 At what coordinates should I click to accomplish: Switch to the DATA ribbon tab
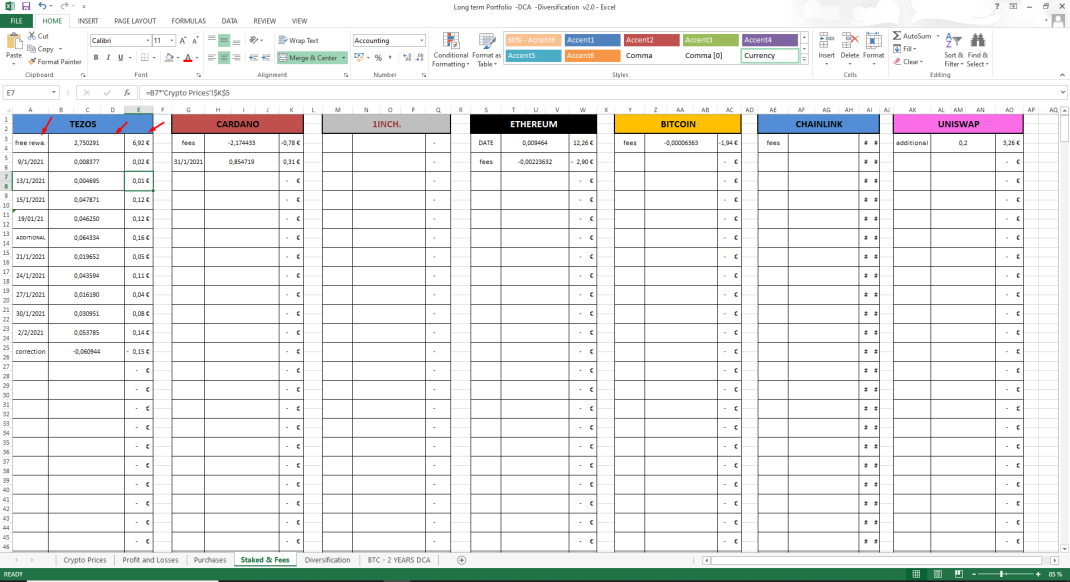tap(229, 21)
